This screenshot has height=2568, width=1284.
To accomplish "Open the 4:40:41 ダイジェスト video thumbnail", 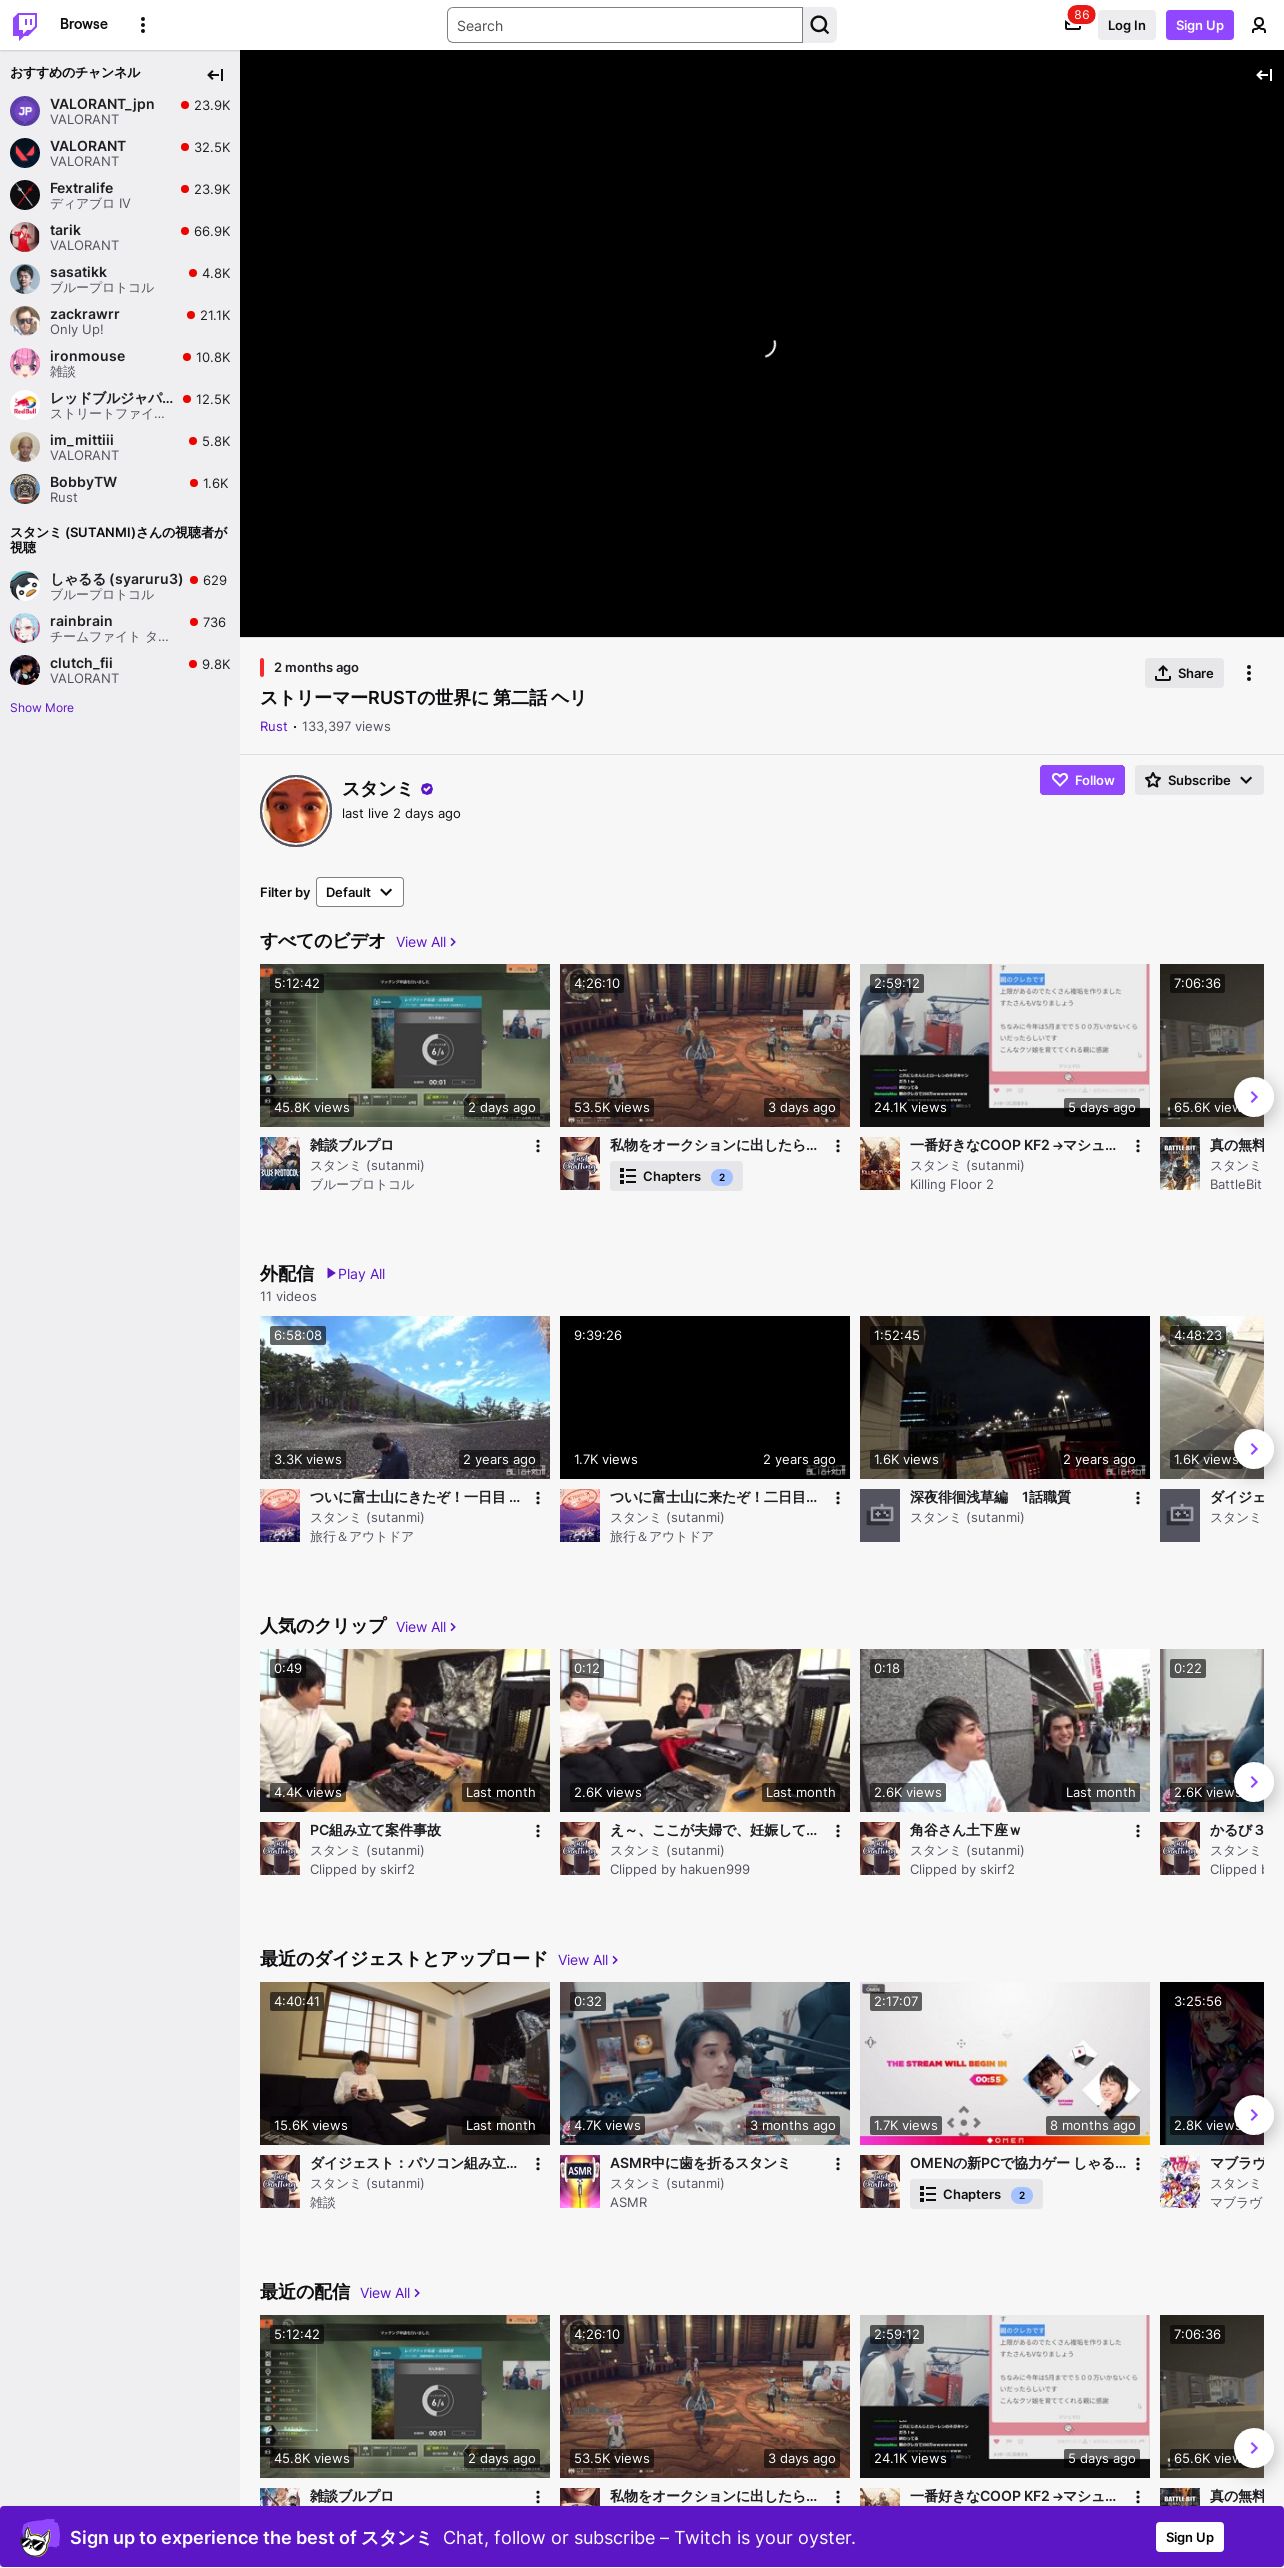I will (x=405, y=2063).
